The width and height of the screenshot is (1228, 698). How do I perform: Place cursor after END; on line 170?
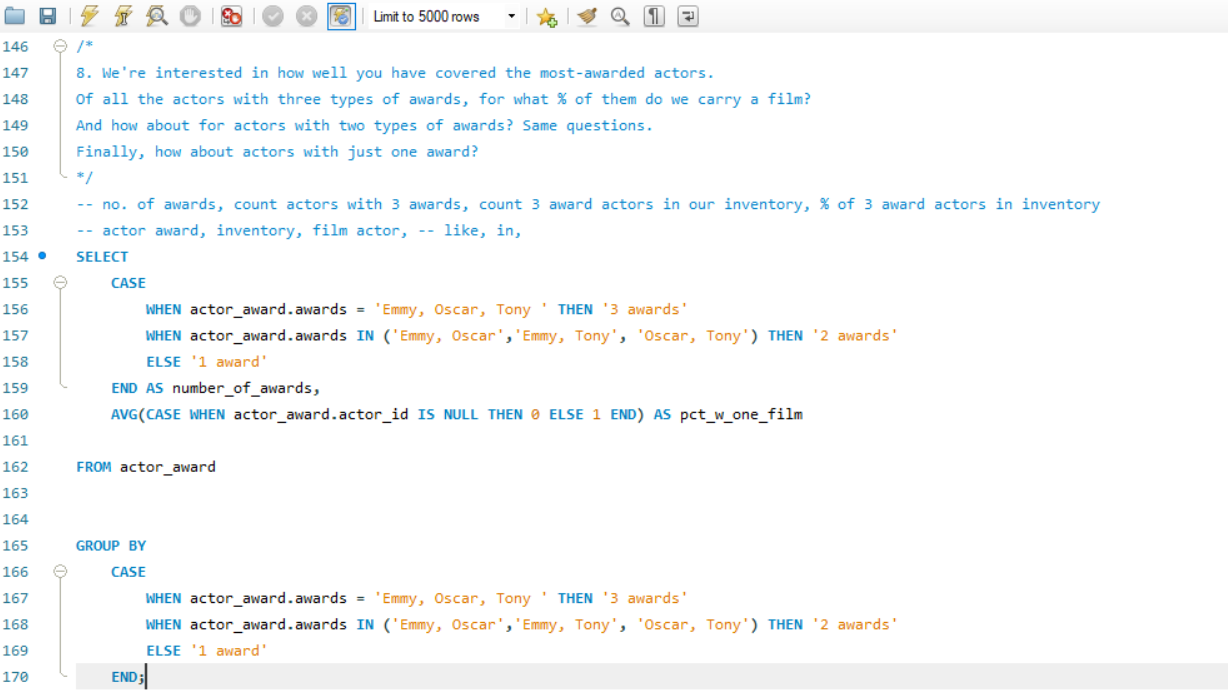(147, 677)
